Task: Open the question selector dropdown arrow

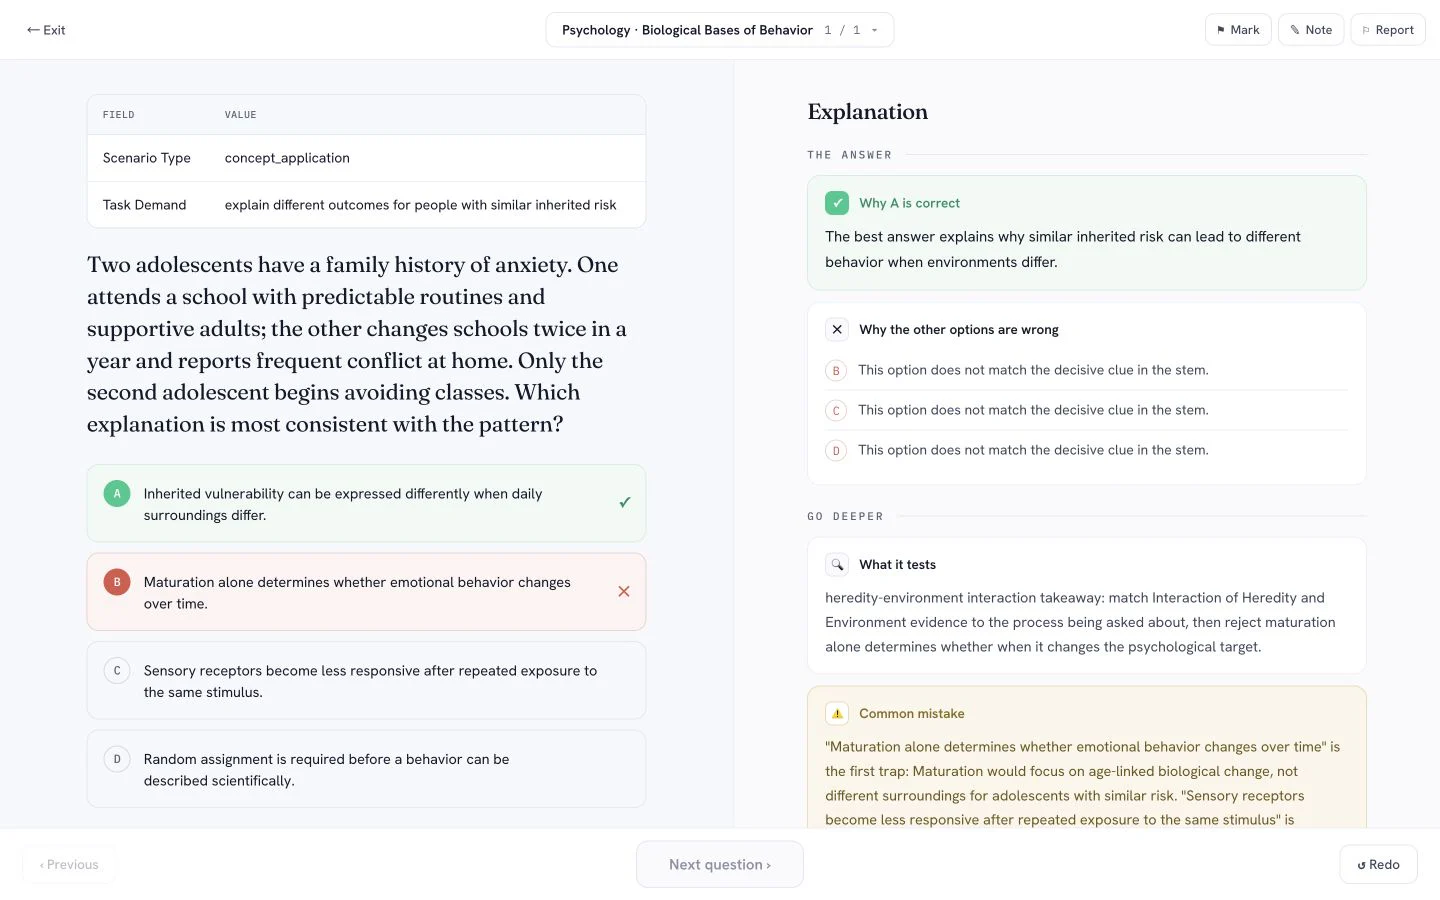Action: tap(875, 30)
